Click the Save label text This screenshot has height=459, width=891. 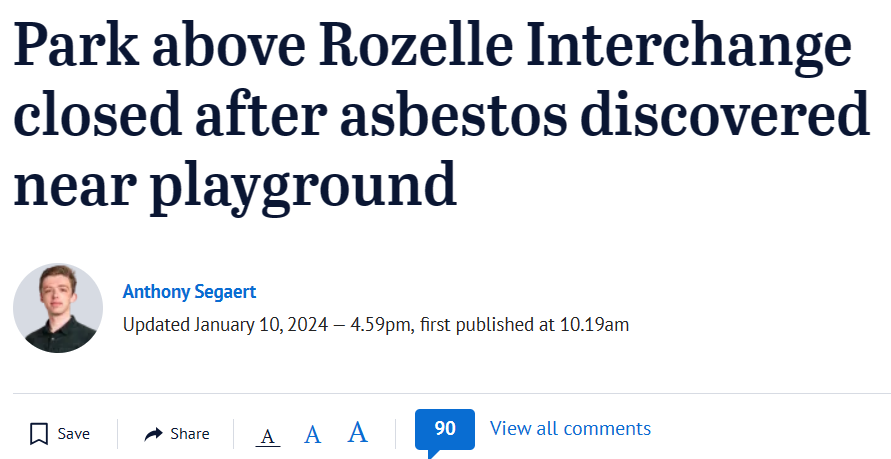pyautogui.click(x=73, y=434)
